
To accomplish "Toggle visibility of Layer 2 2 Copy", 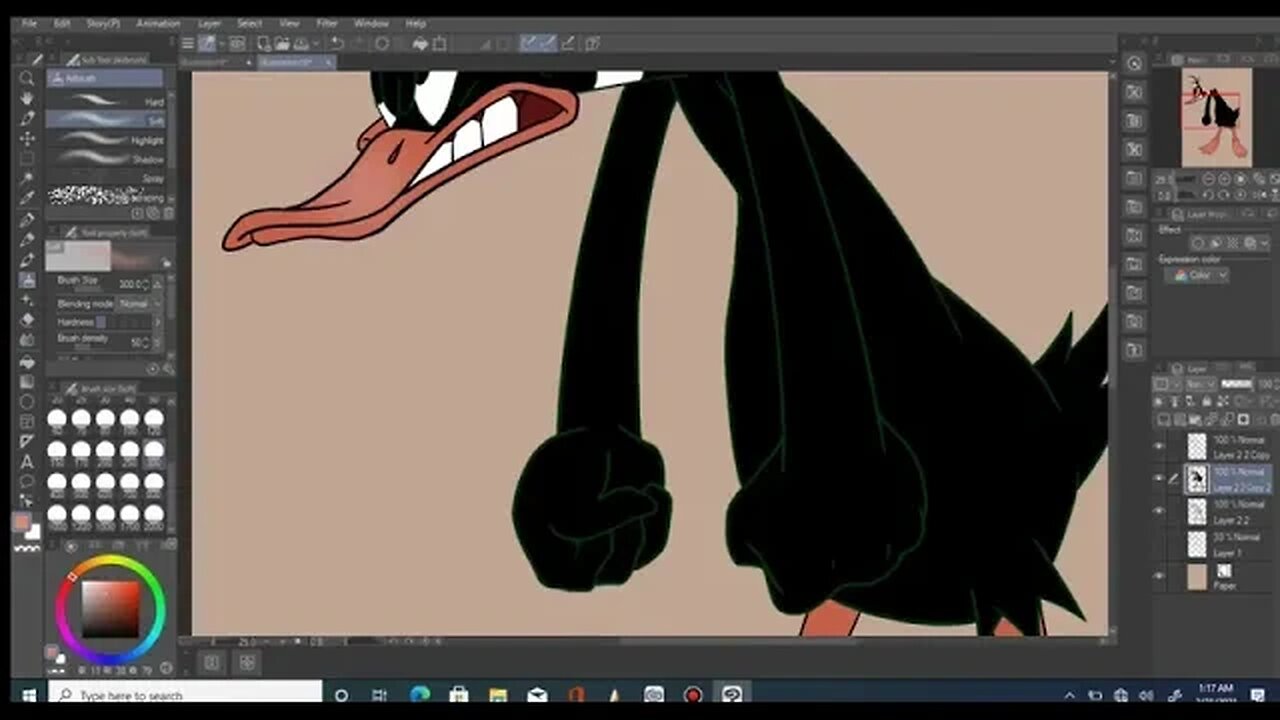I will (x=1160, y=446).
